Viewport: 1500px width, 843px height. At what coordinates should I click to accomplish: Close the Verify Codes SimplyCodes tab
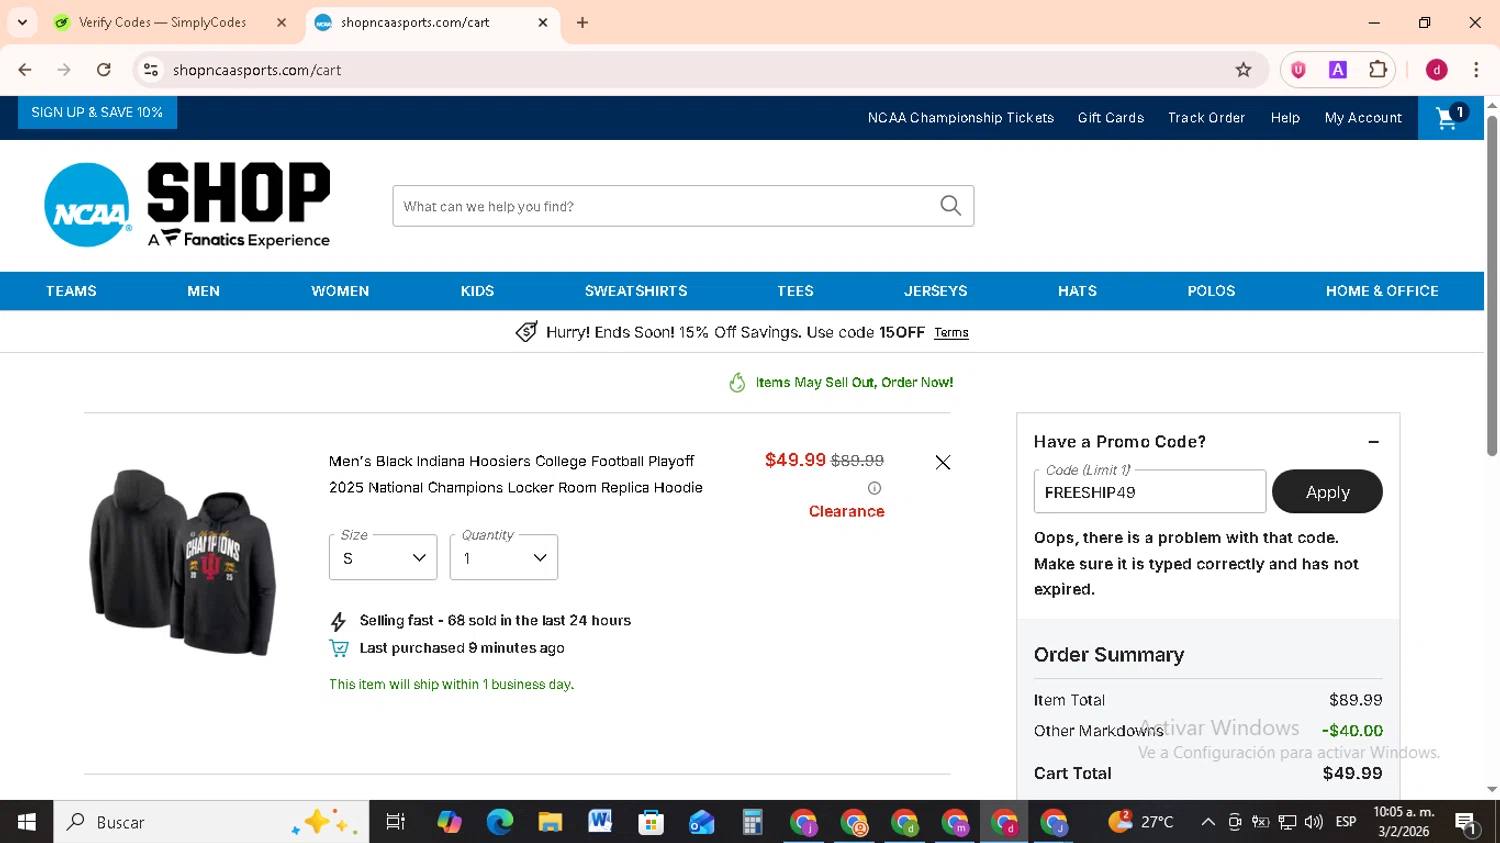pos(281,22)
